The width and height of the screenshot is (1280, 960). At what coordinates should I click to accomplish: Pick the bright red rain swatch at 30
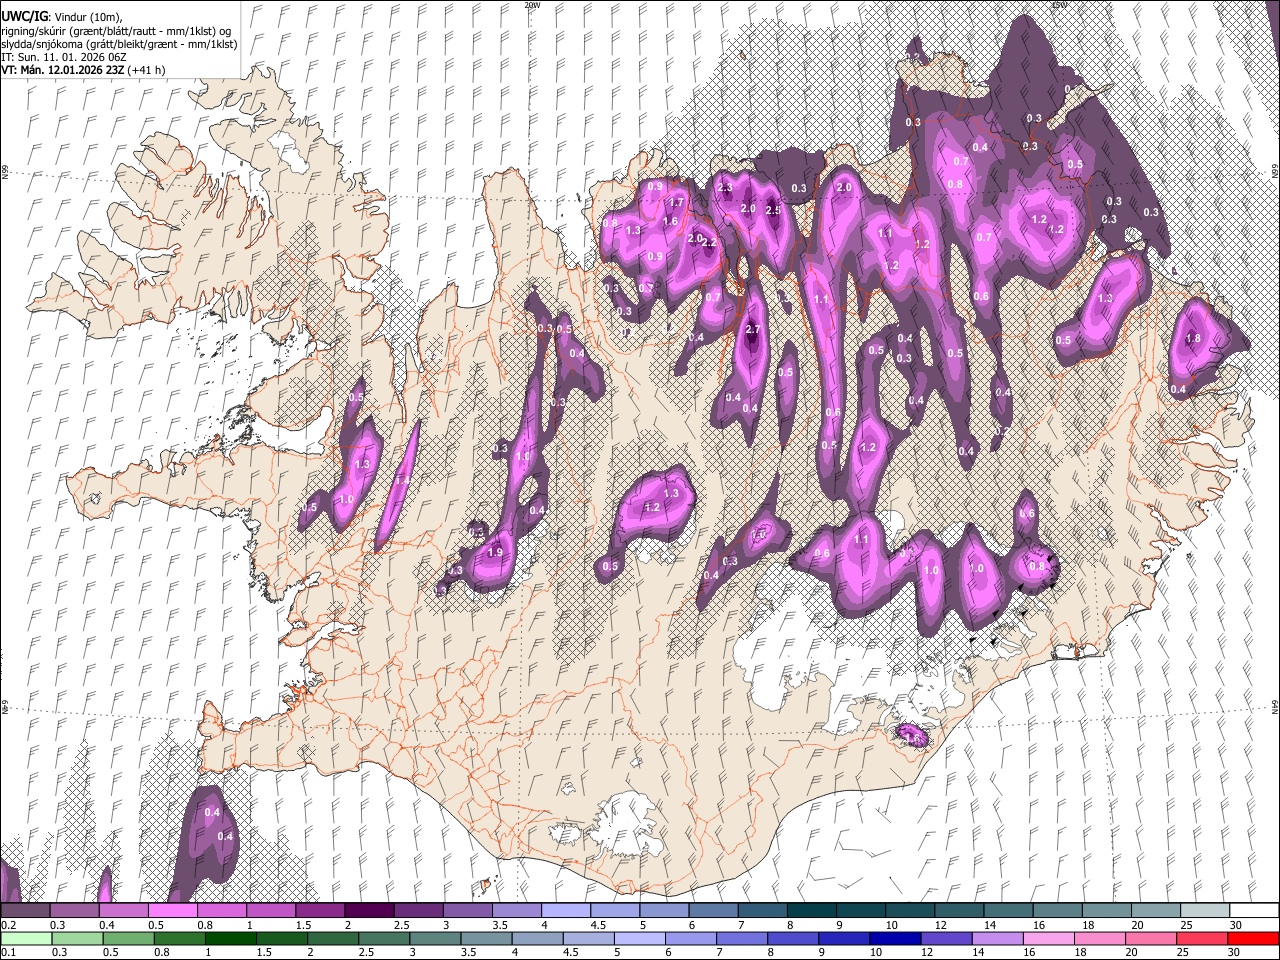point(1255,938)
